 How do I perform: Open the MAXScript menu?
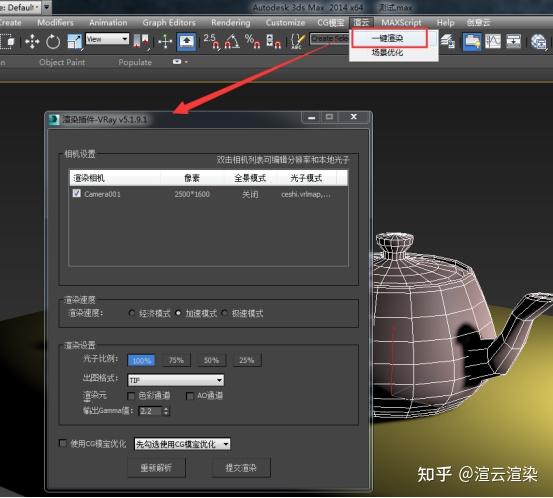401,23
